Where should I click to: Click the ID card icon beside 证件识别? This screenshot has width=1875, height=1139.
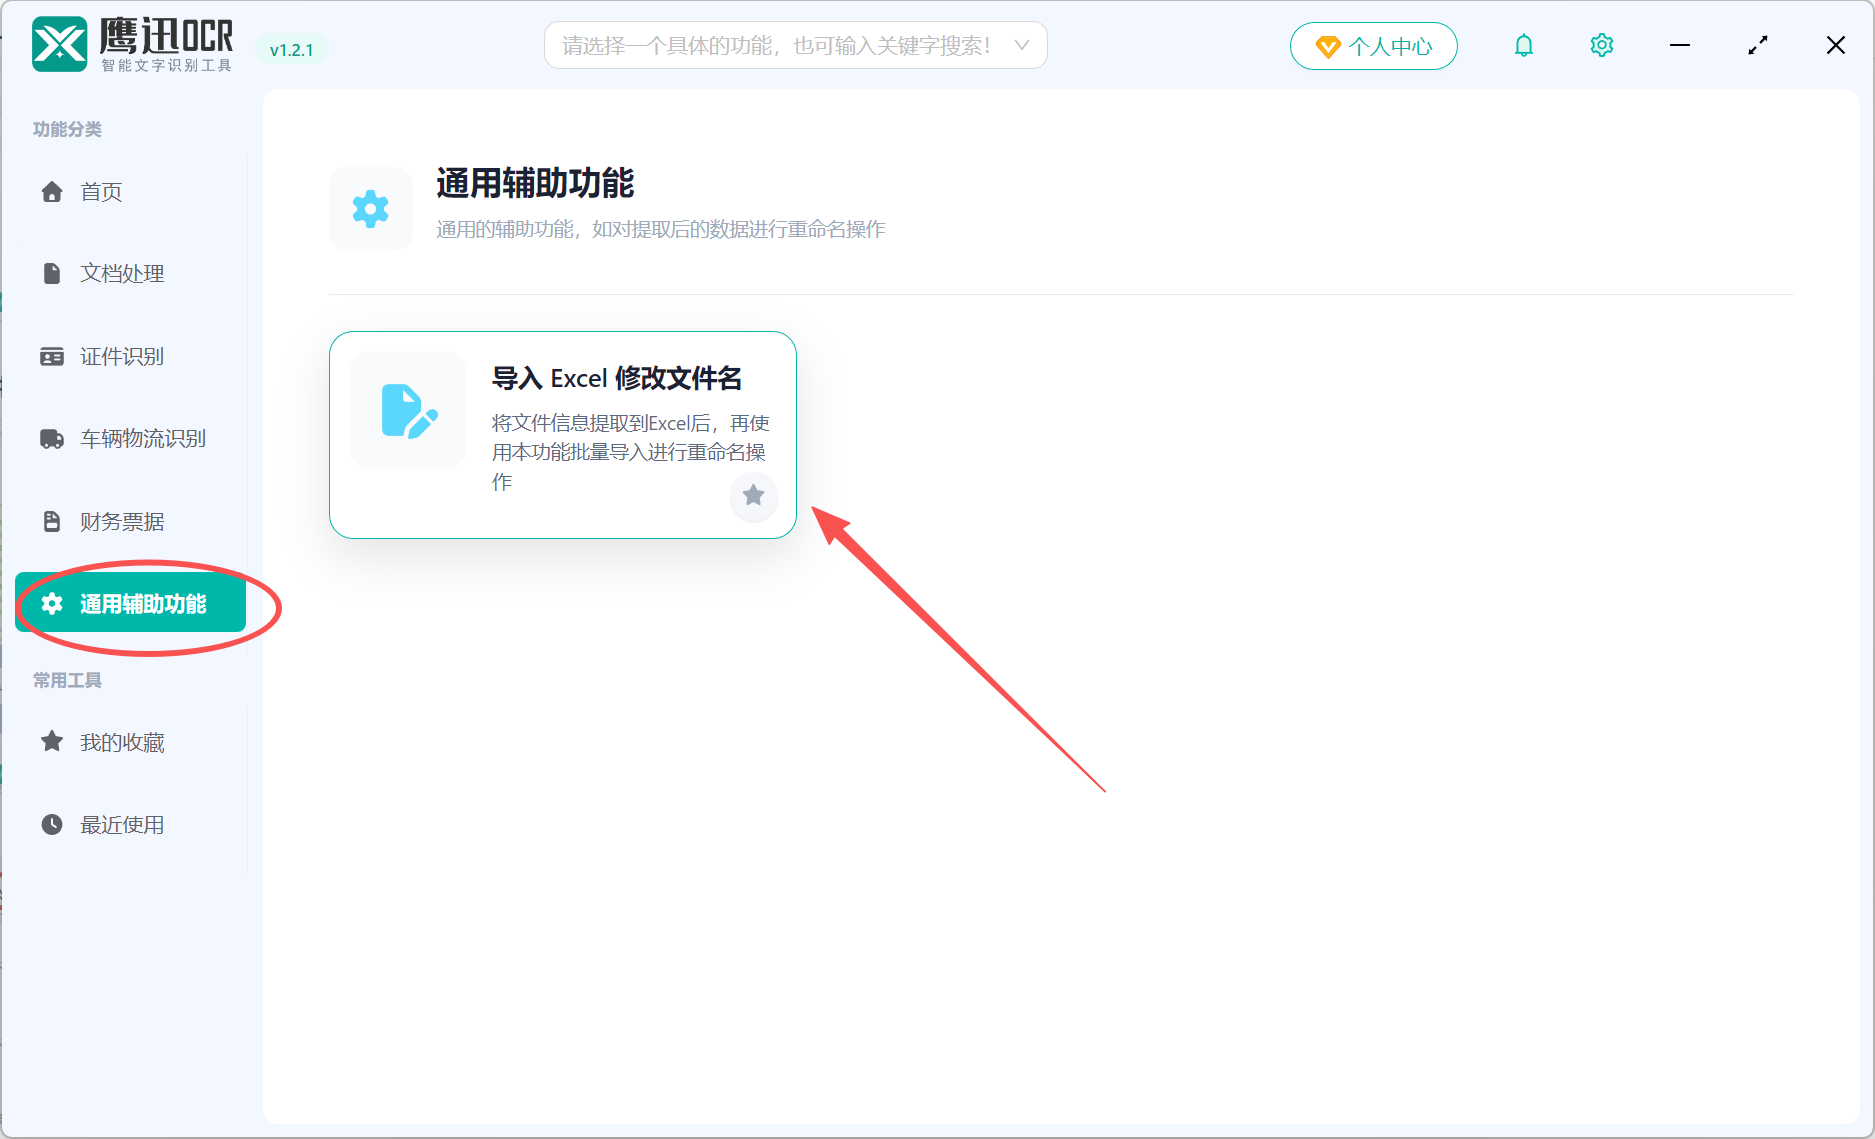pos(52,357)
